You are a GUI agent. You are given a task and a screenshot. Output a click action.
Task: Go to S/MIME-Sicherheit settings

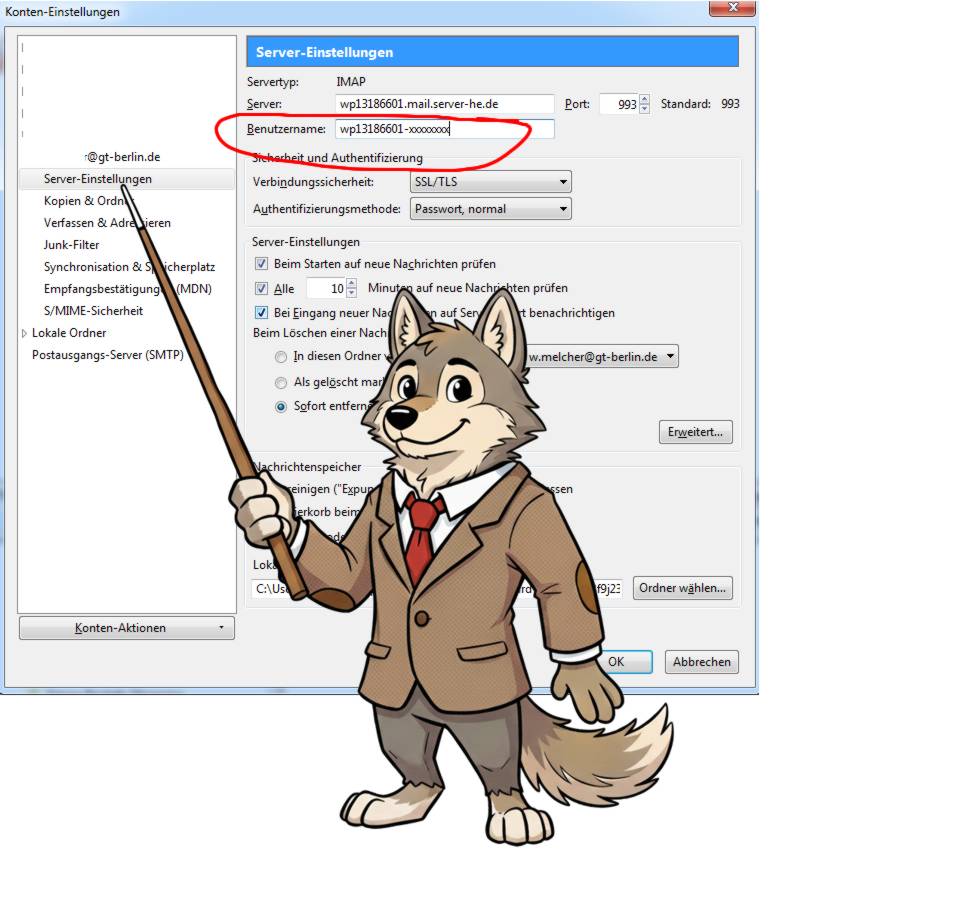tap(93, 311)
